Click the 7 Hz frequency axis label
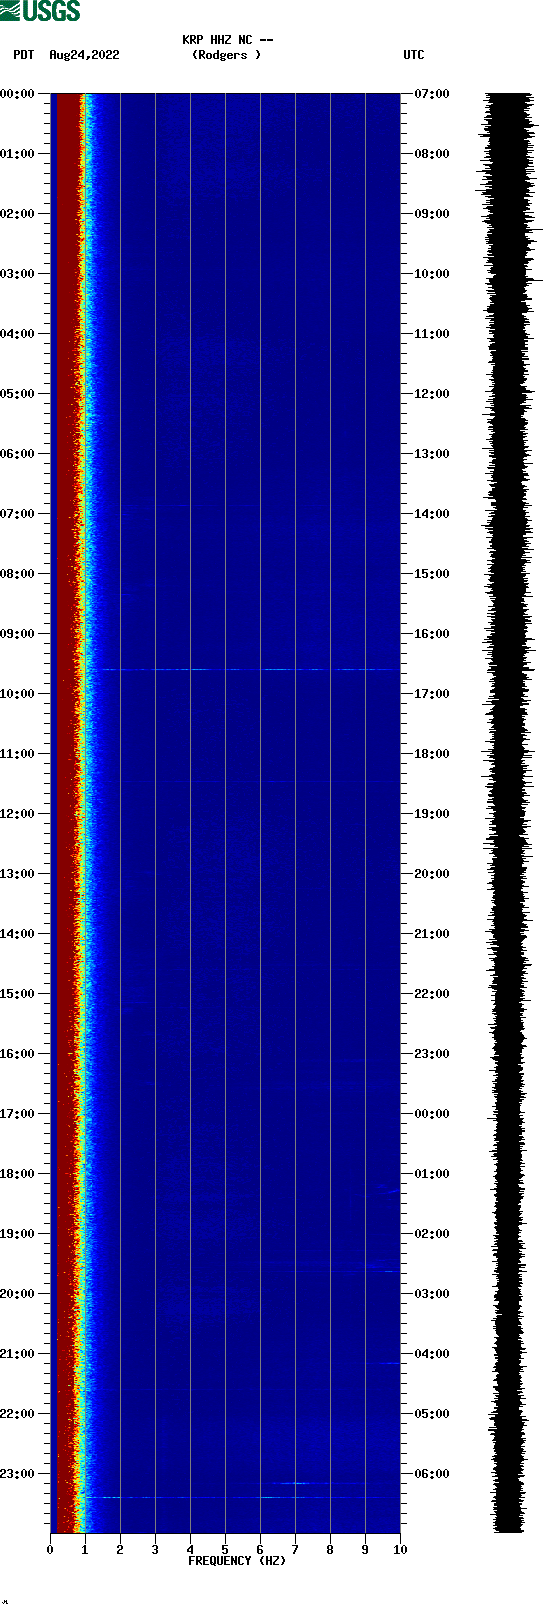Viewport: 552px width, 1613px height. pos(295,1550)
